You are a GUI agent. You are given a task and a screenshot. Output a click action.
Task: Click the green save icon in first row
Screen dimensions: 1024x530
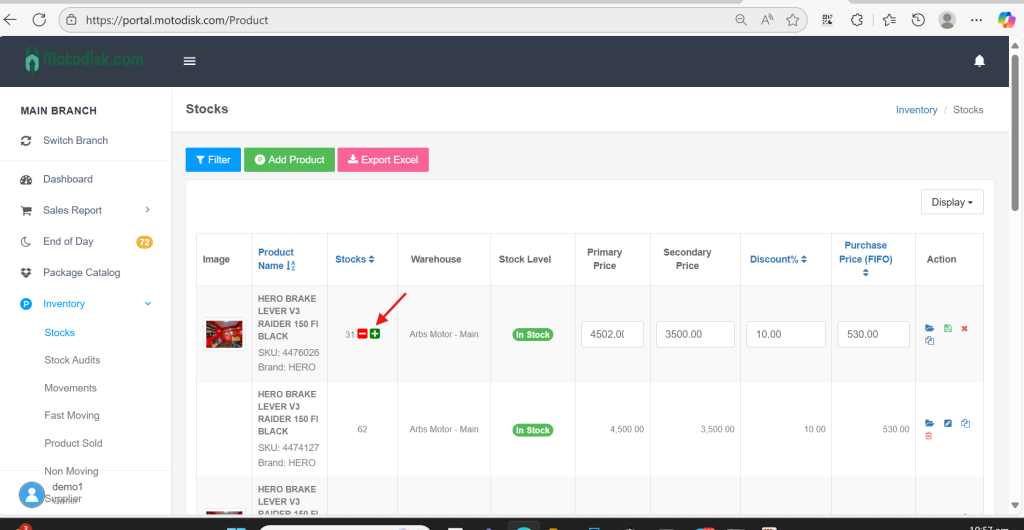[947, 328]
